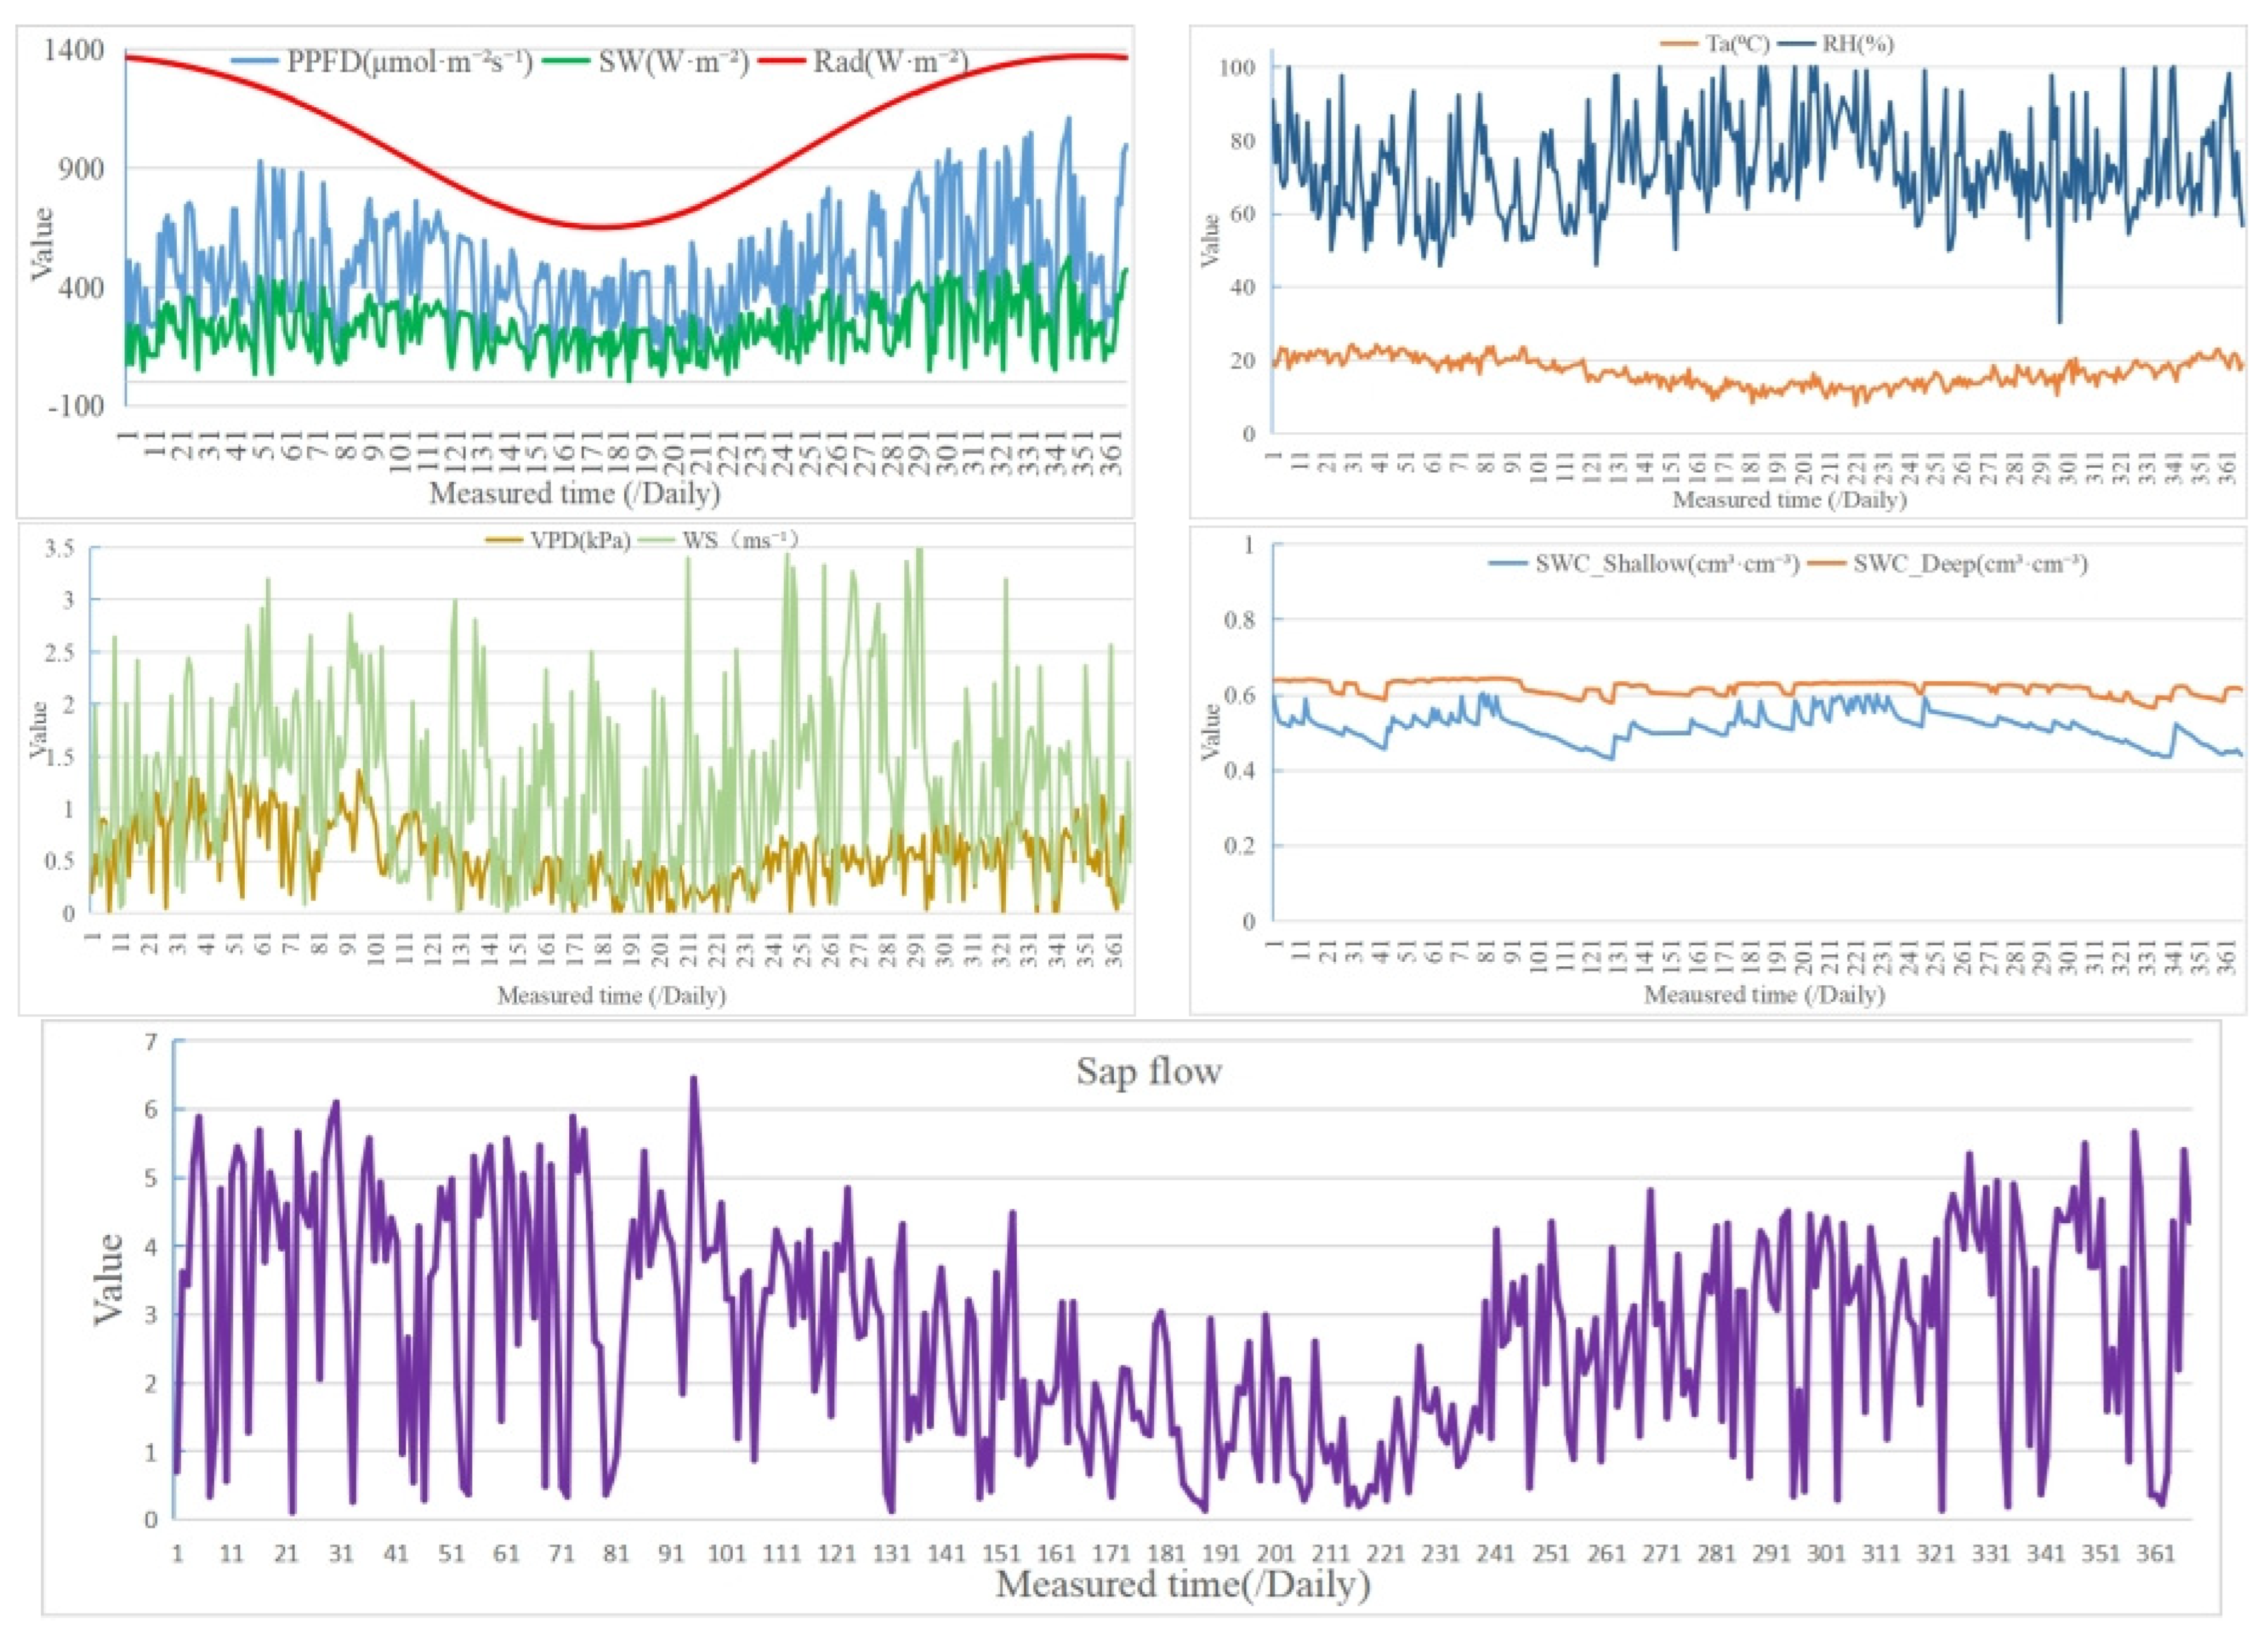The image size is (2268, 1639).
Task: Click the 3.5 y-axis label on VPD chart
Action: [60, 548]
